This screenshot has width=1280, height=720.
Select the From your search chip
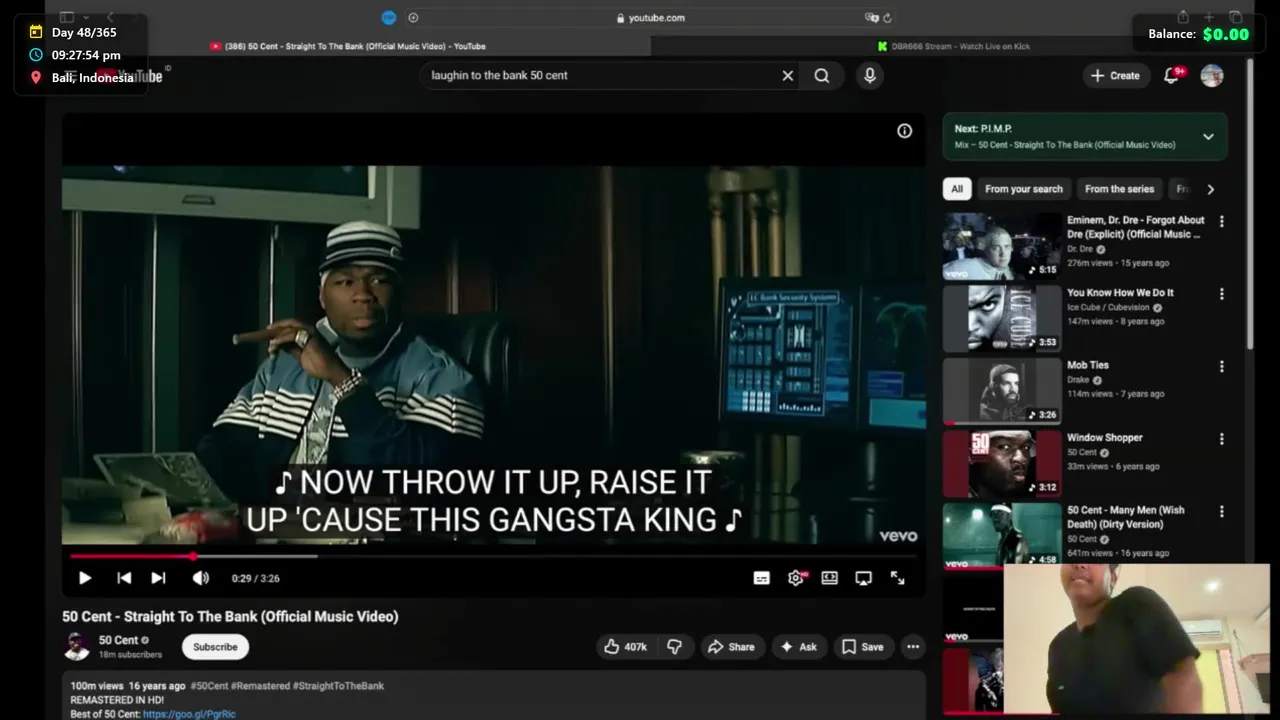(x=1023, y=189)
